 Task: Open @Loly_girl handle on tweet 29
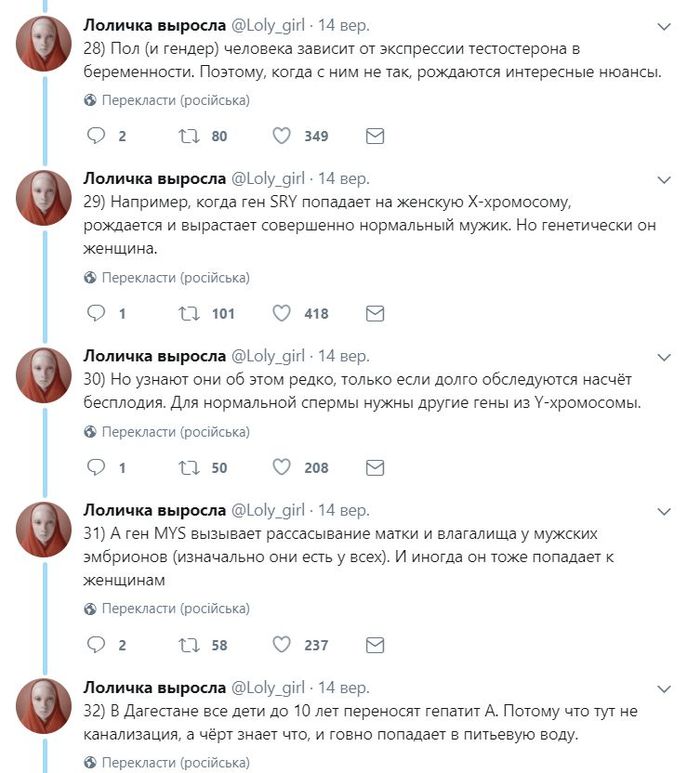[x=268, y=179]
